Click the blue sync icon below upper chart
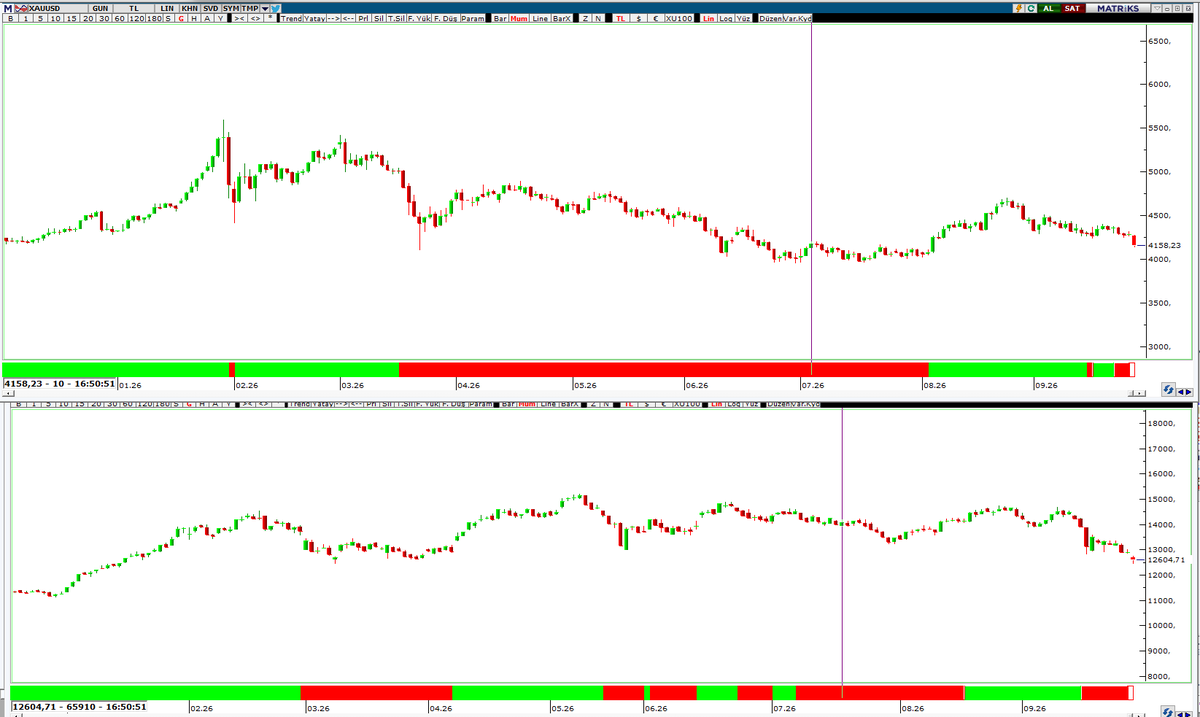This screenshot has height=717, width=1200. (1168, 389)
